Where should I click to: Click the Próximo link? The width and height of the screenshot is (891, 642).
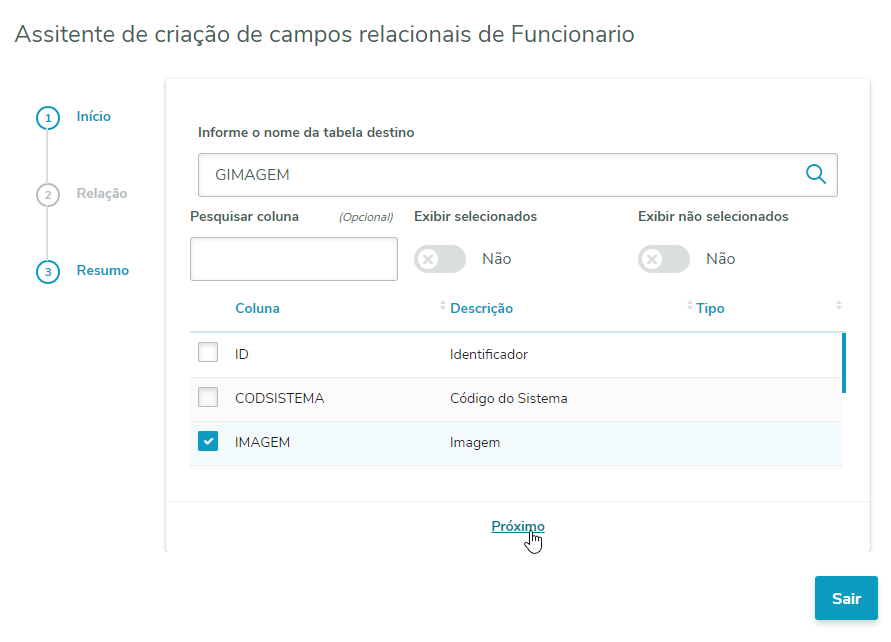click(x=517, y=527)
